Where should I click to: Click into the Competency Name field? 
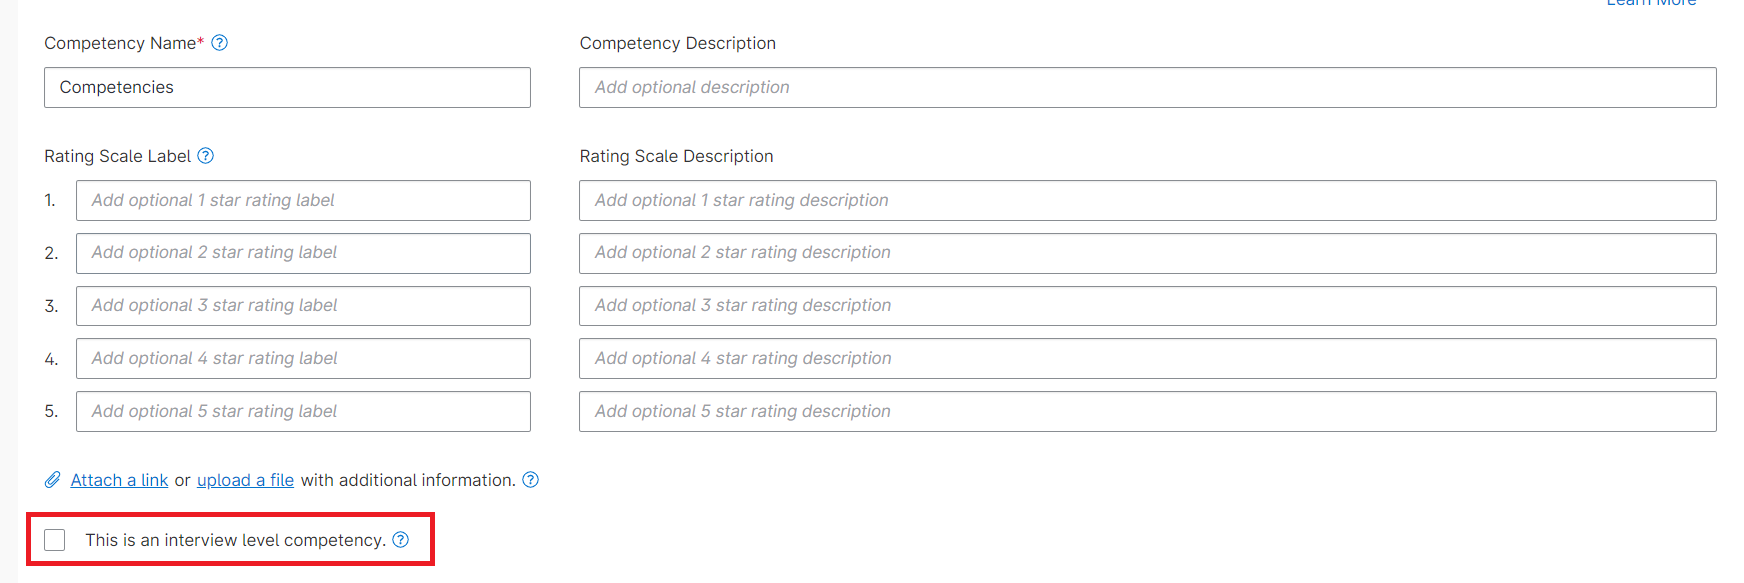[x=287, y=88]
